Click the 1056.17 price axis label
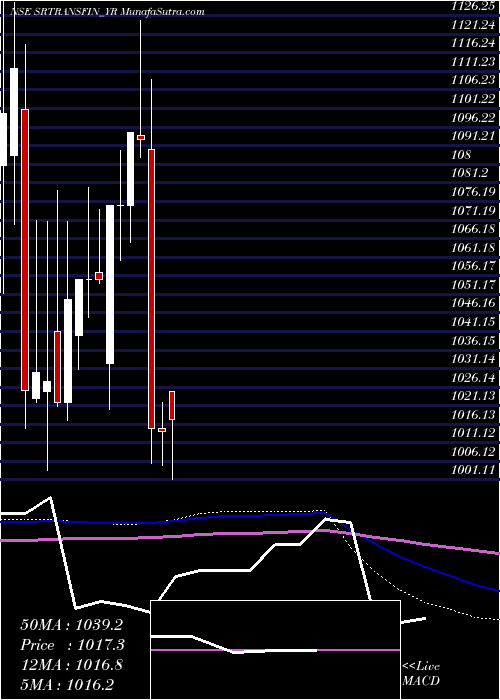The image size is (500, 700). click(474, 266)
